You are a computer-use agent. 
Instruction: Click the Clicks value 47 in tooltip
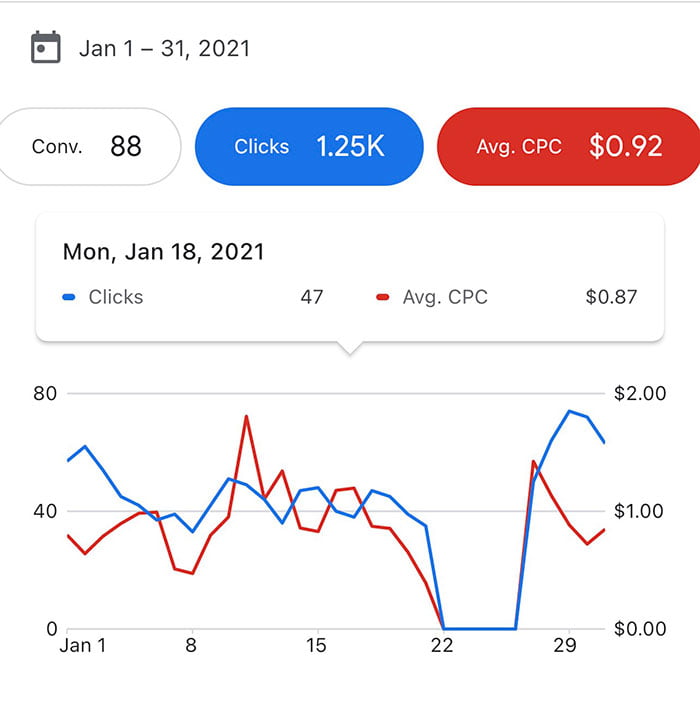(312, 297)
